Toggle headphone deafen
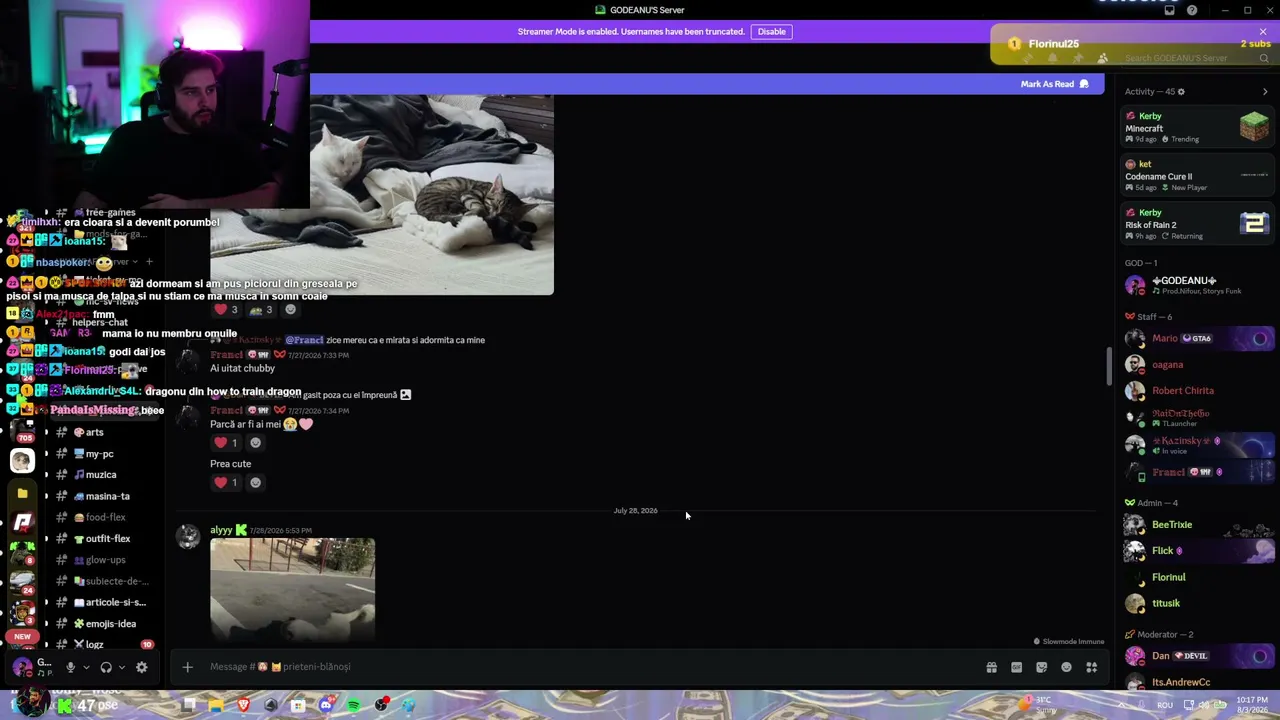This screenshot has width=1280, height=720. click(x=105, y=667)
